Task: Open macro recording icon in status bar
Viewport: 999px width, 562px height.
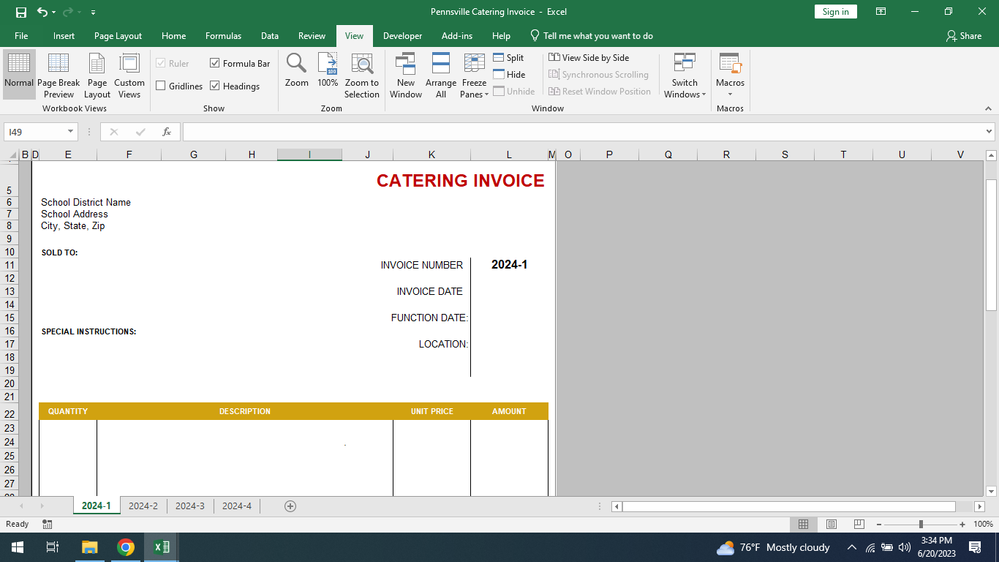Action: pos(47,524)
